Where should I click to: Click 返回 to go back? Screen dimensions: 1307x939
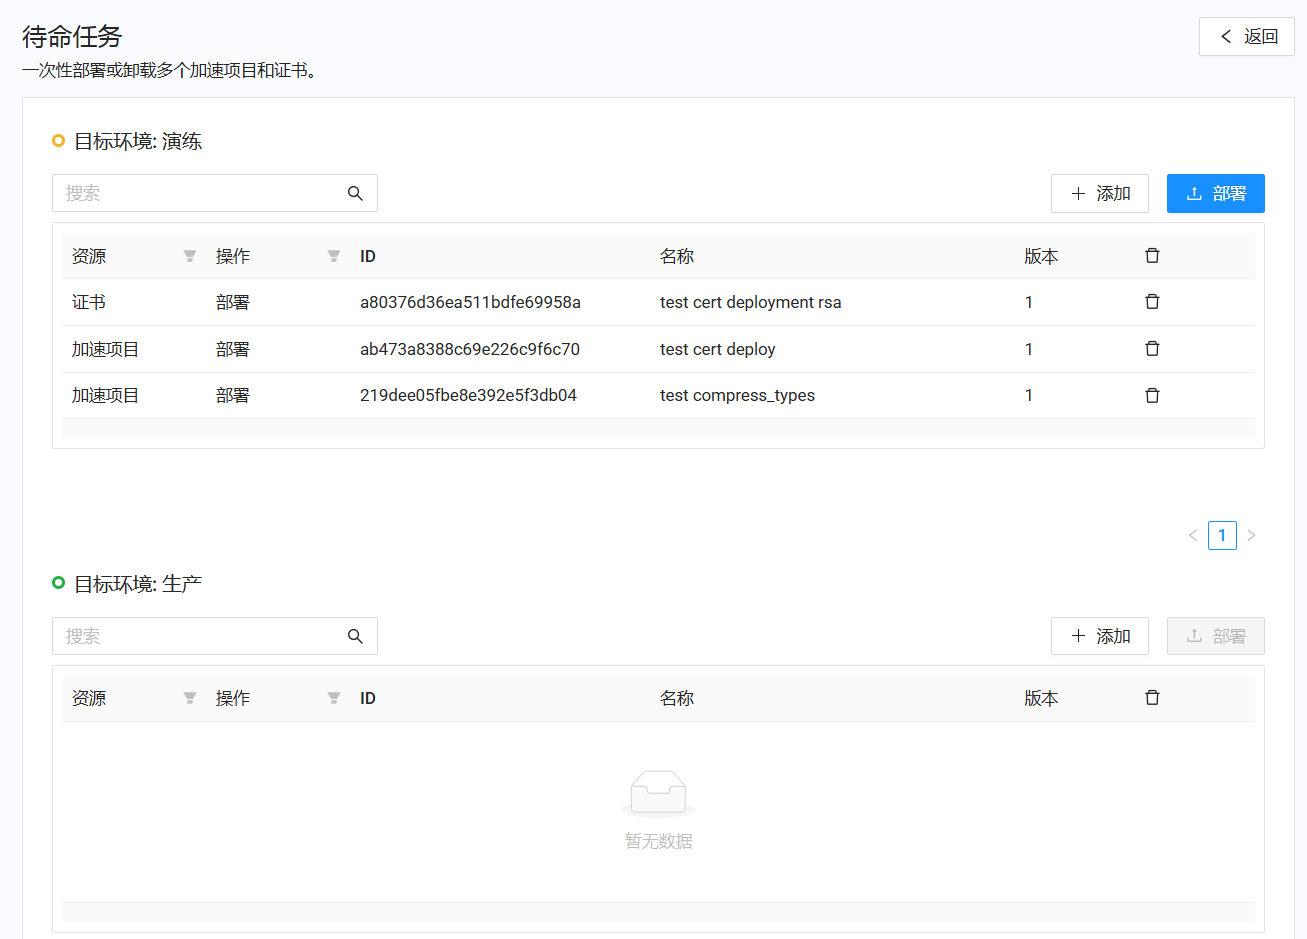click(x=1246, y=36)
